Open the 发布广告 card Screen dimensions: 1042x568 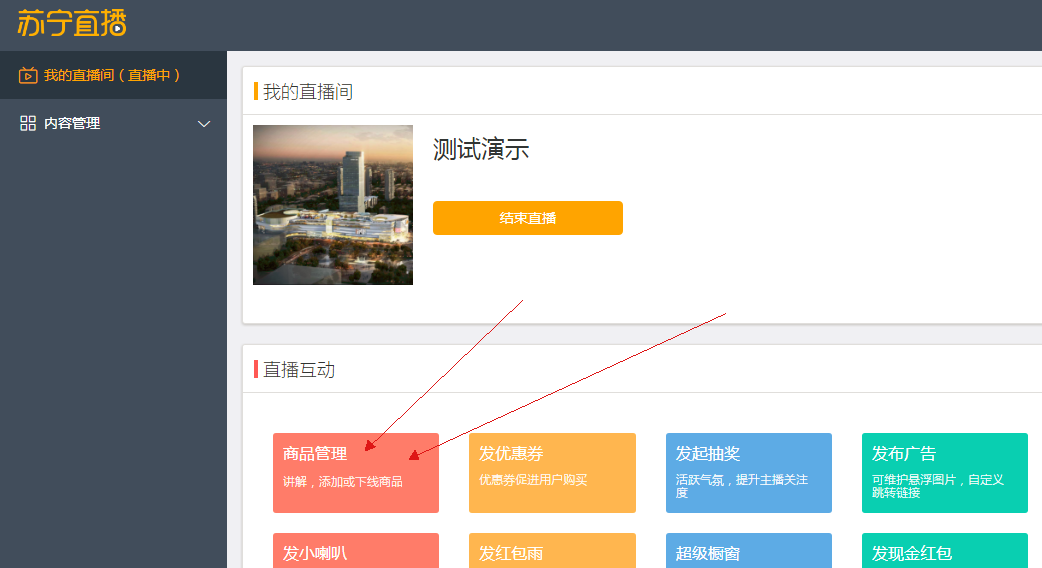(x=945, y=473)
